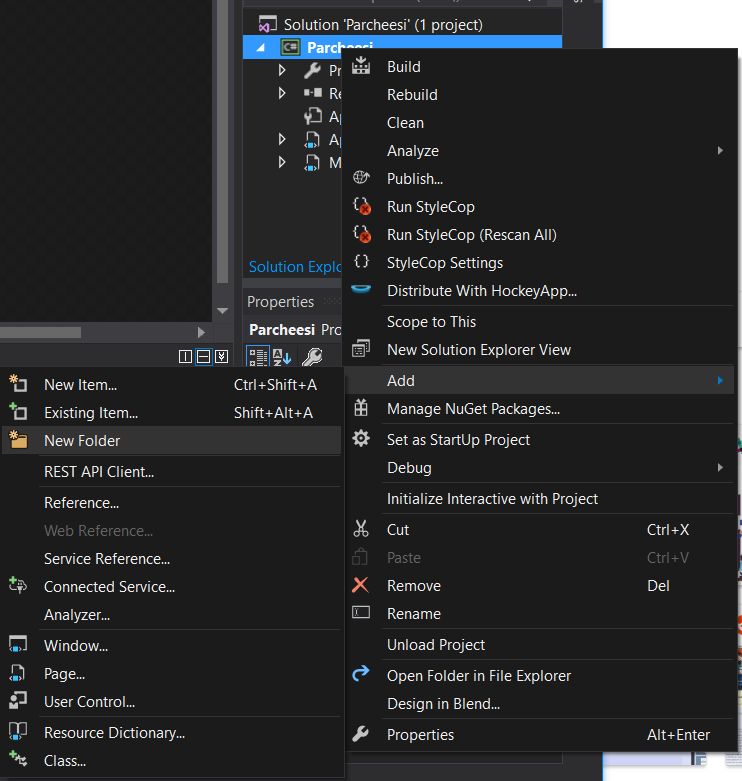Click the Open Folder in File Explorer arrow icon
The height and width of the screenshot is (781, 742).
pos(362,676)
